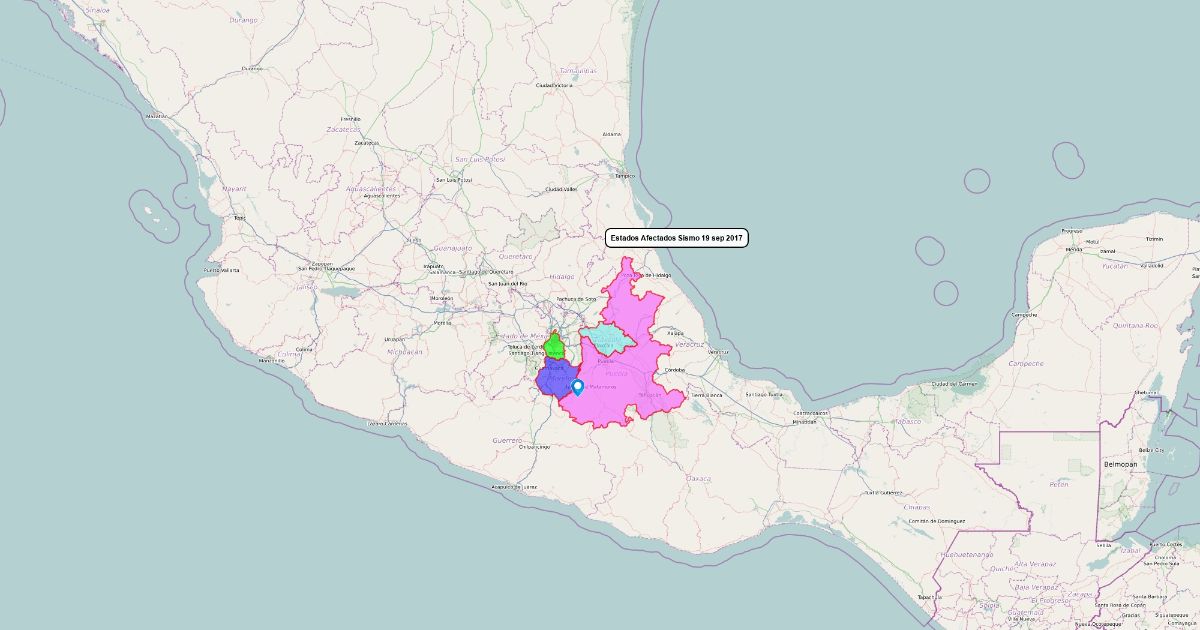Click the blue location marker pin
Image resolution: width=1200 pixels, height=630 pixels.
point(577,386)
